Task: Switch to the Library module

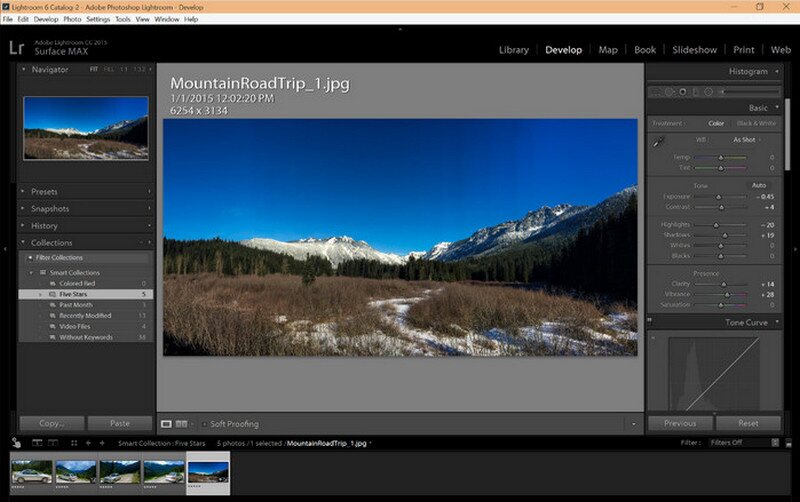Action: click(514, 50)
